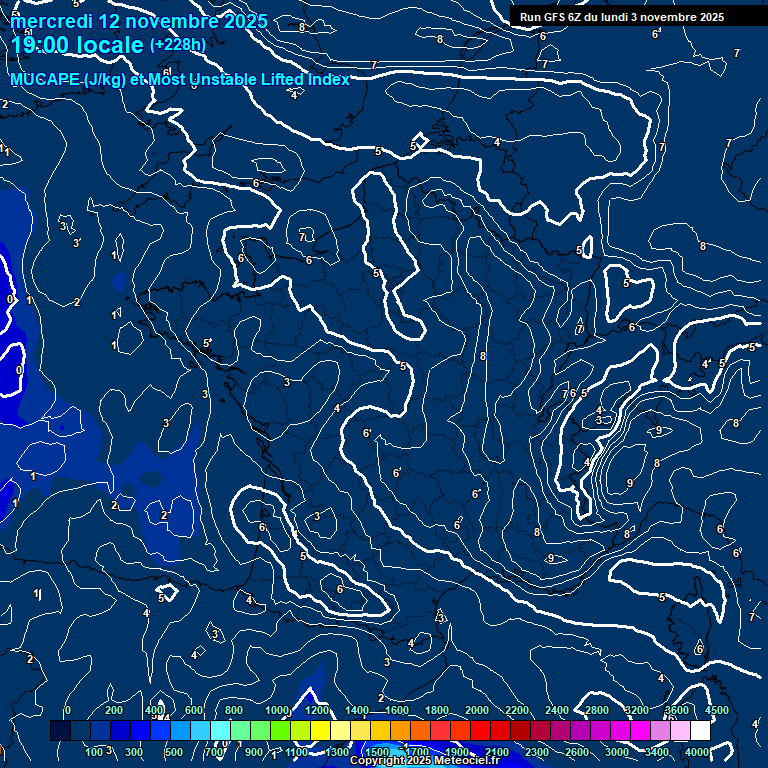Viewport: 768px width, 768px height.
Task: Click the '3000' legend scale label
Action: (x=617, y=752)
